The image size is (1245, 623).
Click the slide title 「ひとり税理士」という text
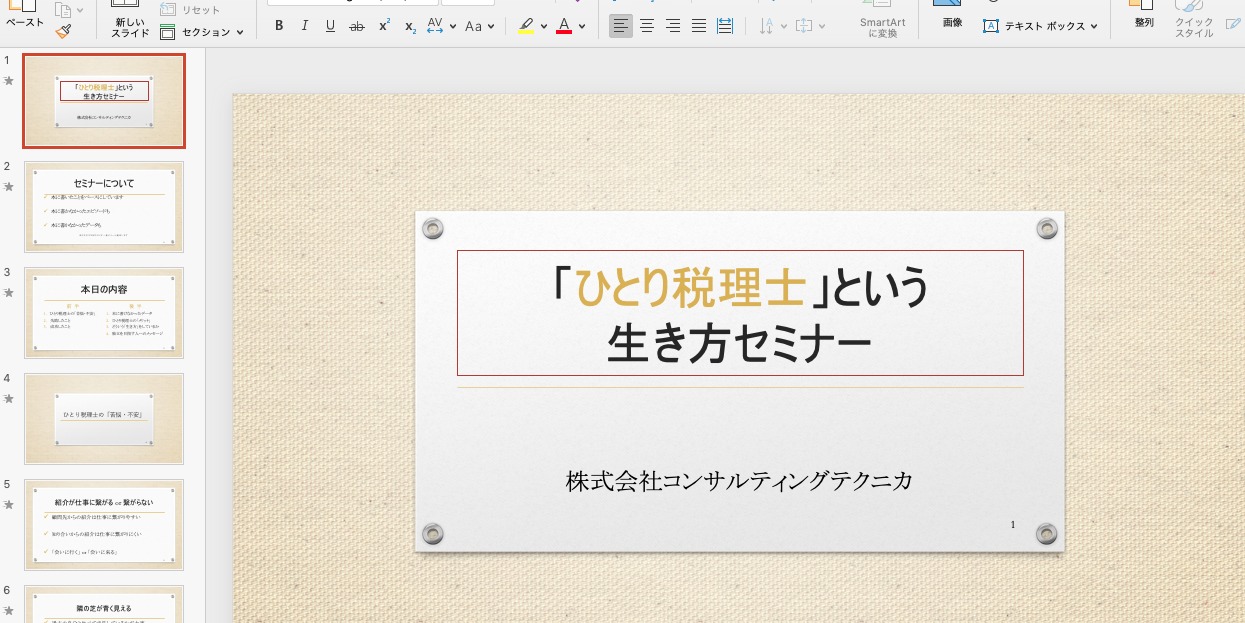(740, 287)
